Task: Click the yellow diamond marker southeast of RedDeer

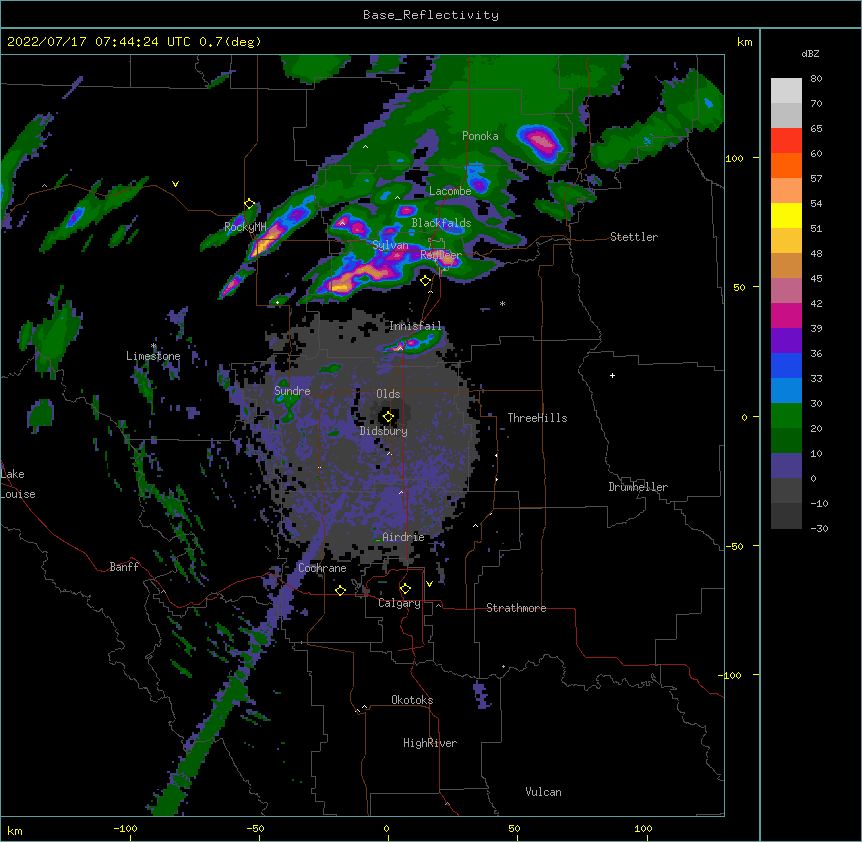Action: pos(425,281)
